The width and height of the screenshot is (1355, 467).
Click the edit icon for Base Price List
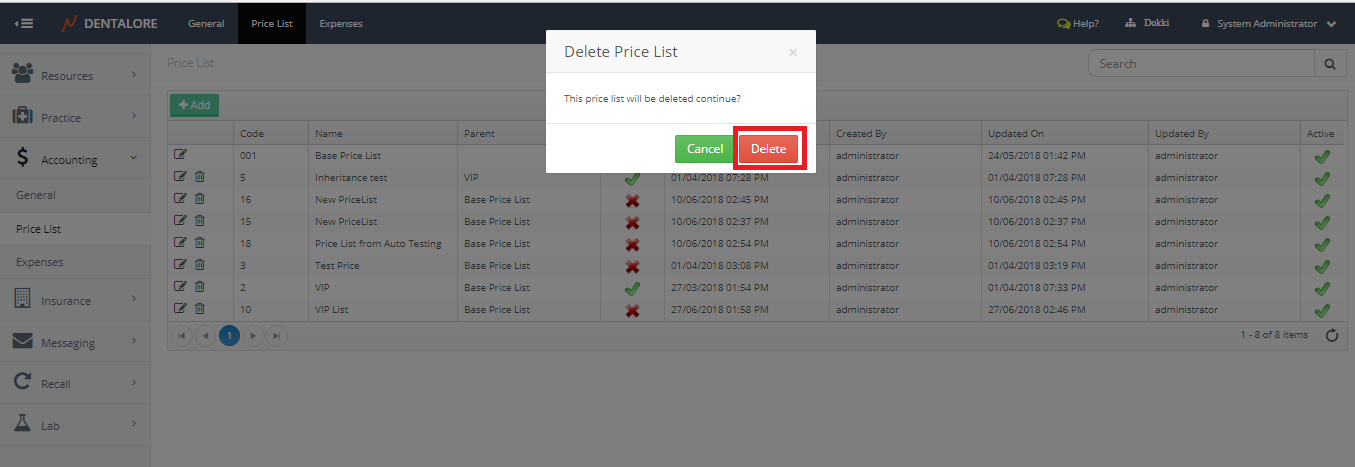(180, 155)
